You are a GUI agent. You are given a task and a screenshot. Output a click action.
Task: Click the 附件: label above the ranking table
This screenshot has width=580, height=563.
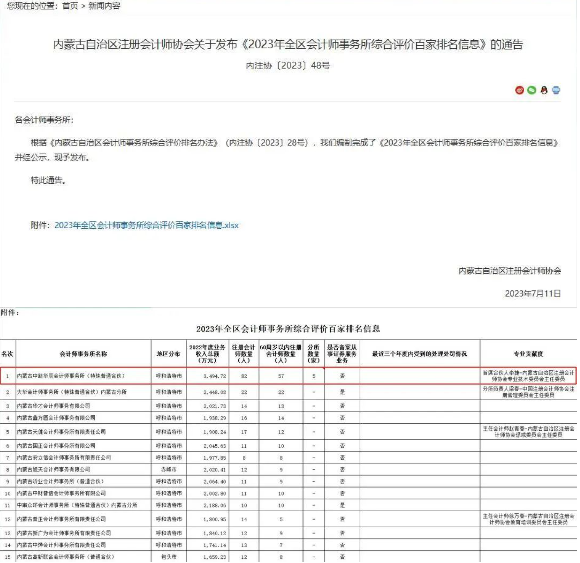point(10,313)
